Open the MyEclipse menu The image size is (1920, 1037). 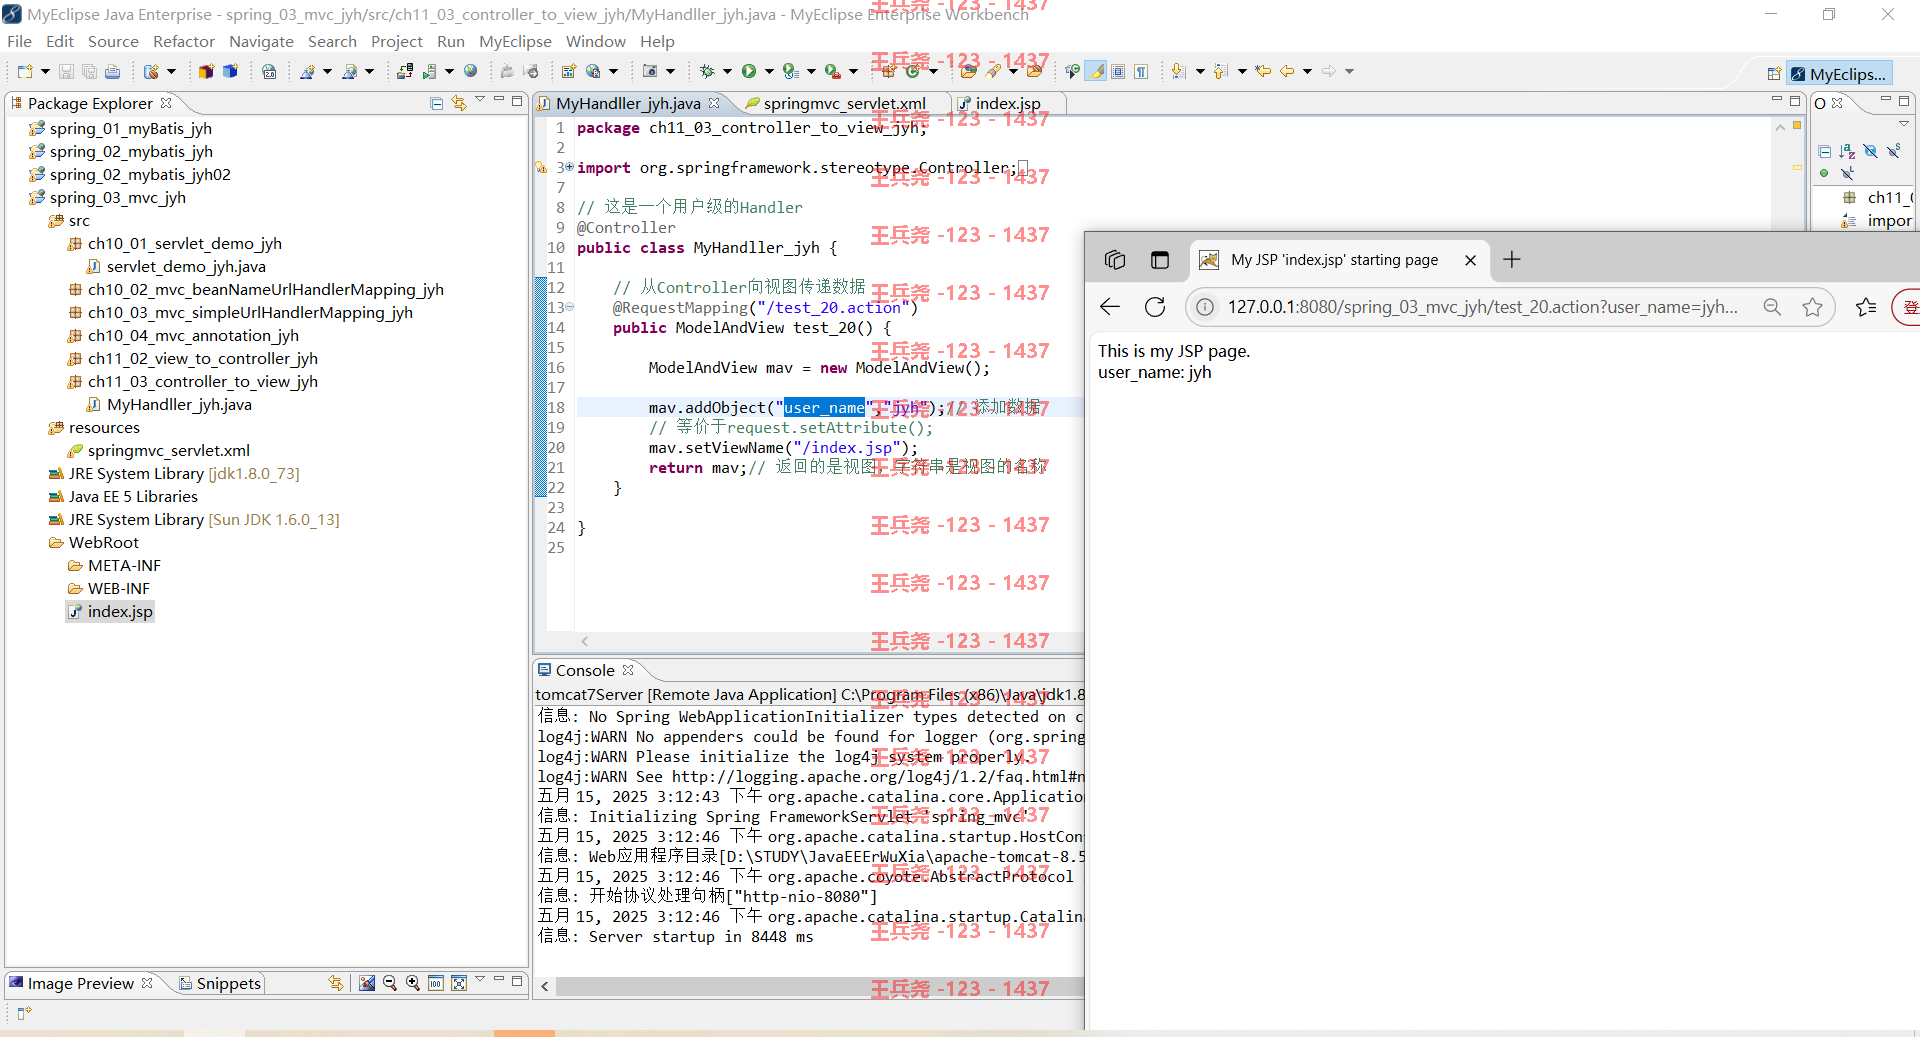(x=515, y=41)
